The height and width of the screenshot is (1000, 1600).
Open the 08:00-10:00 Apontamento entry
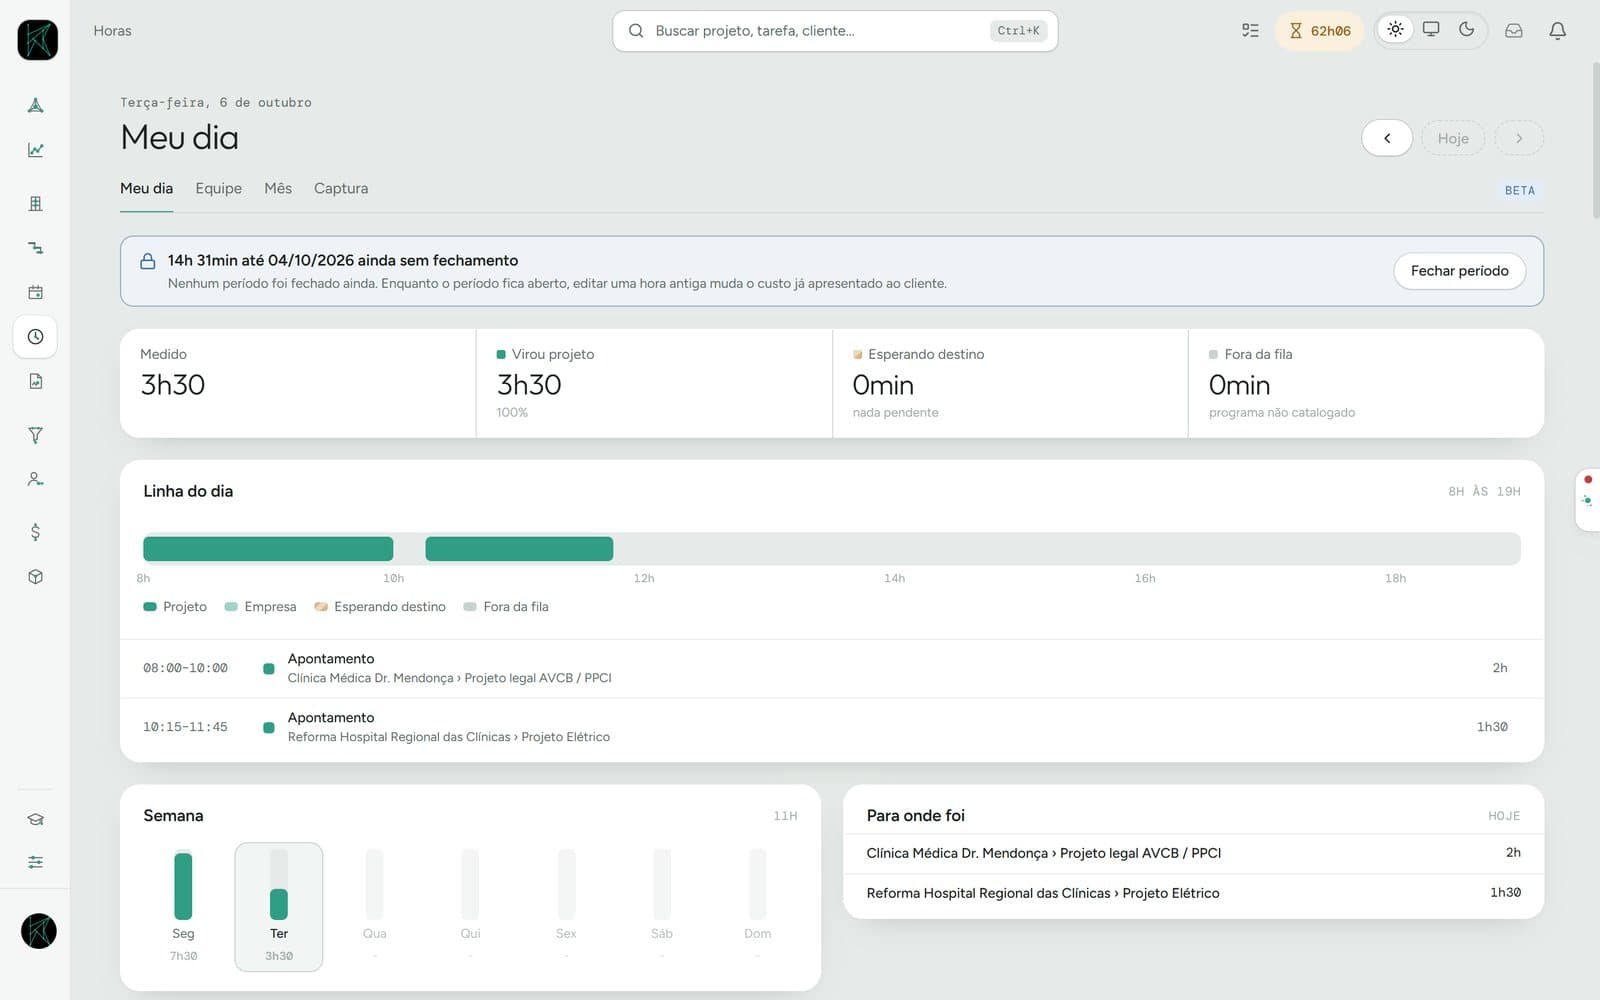pos(831,668)
